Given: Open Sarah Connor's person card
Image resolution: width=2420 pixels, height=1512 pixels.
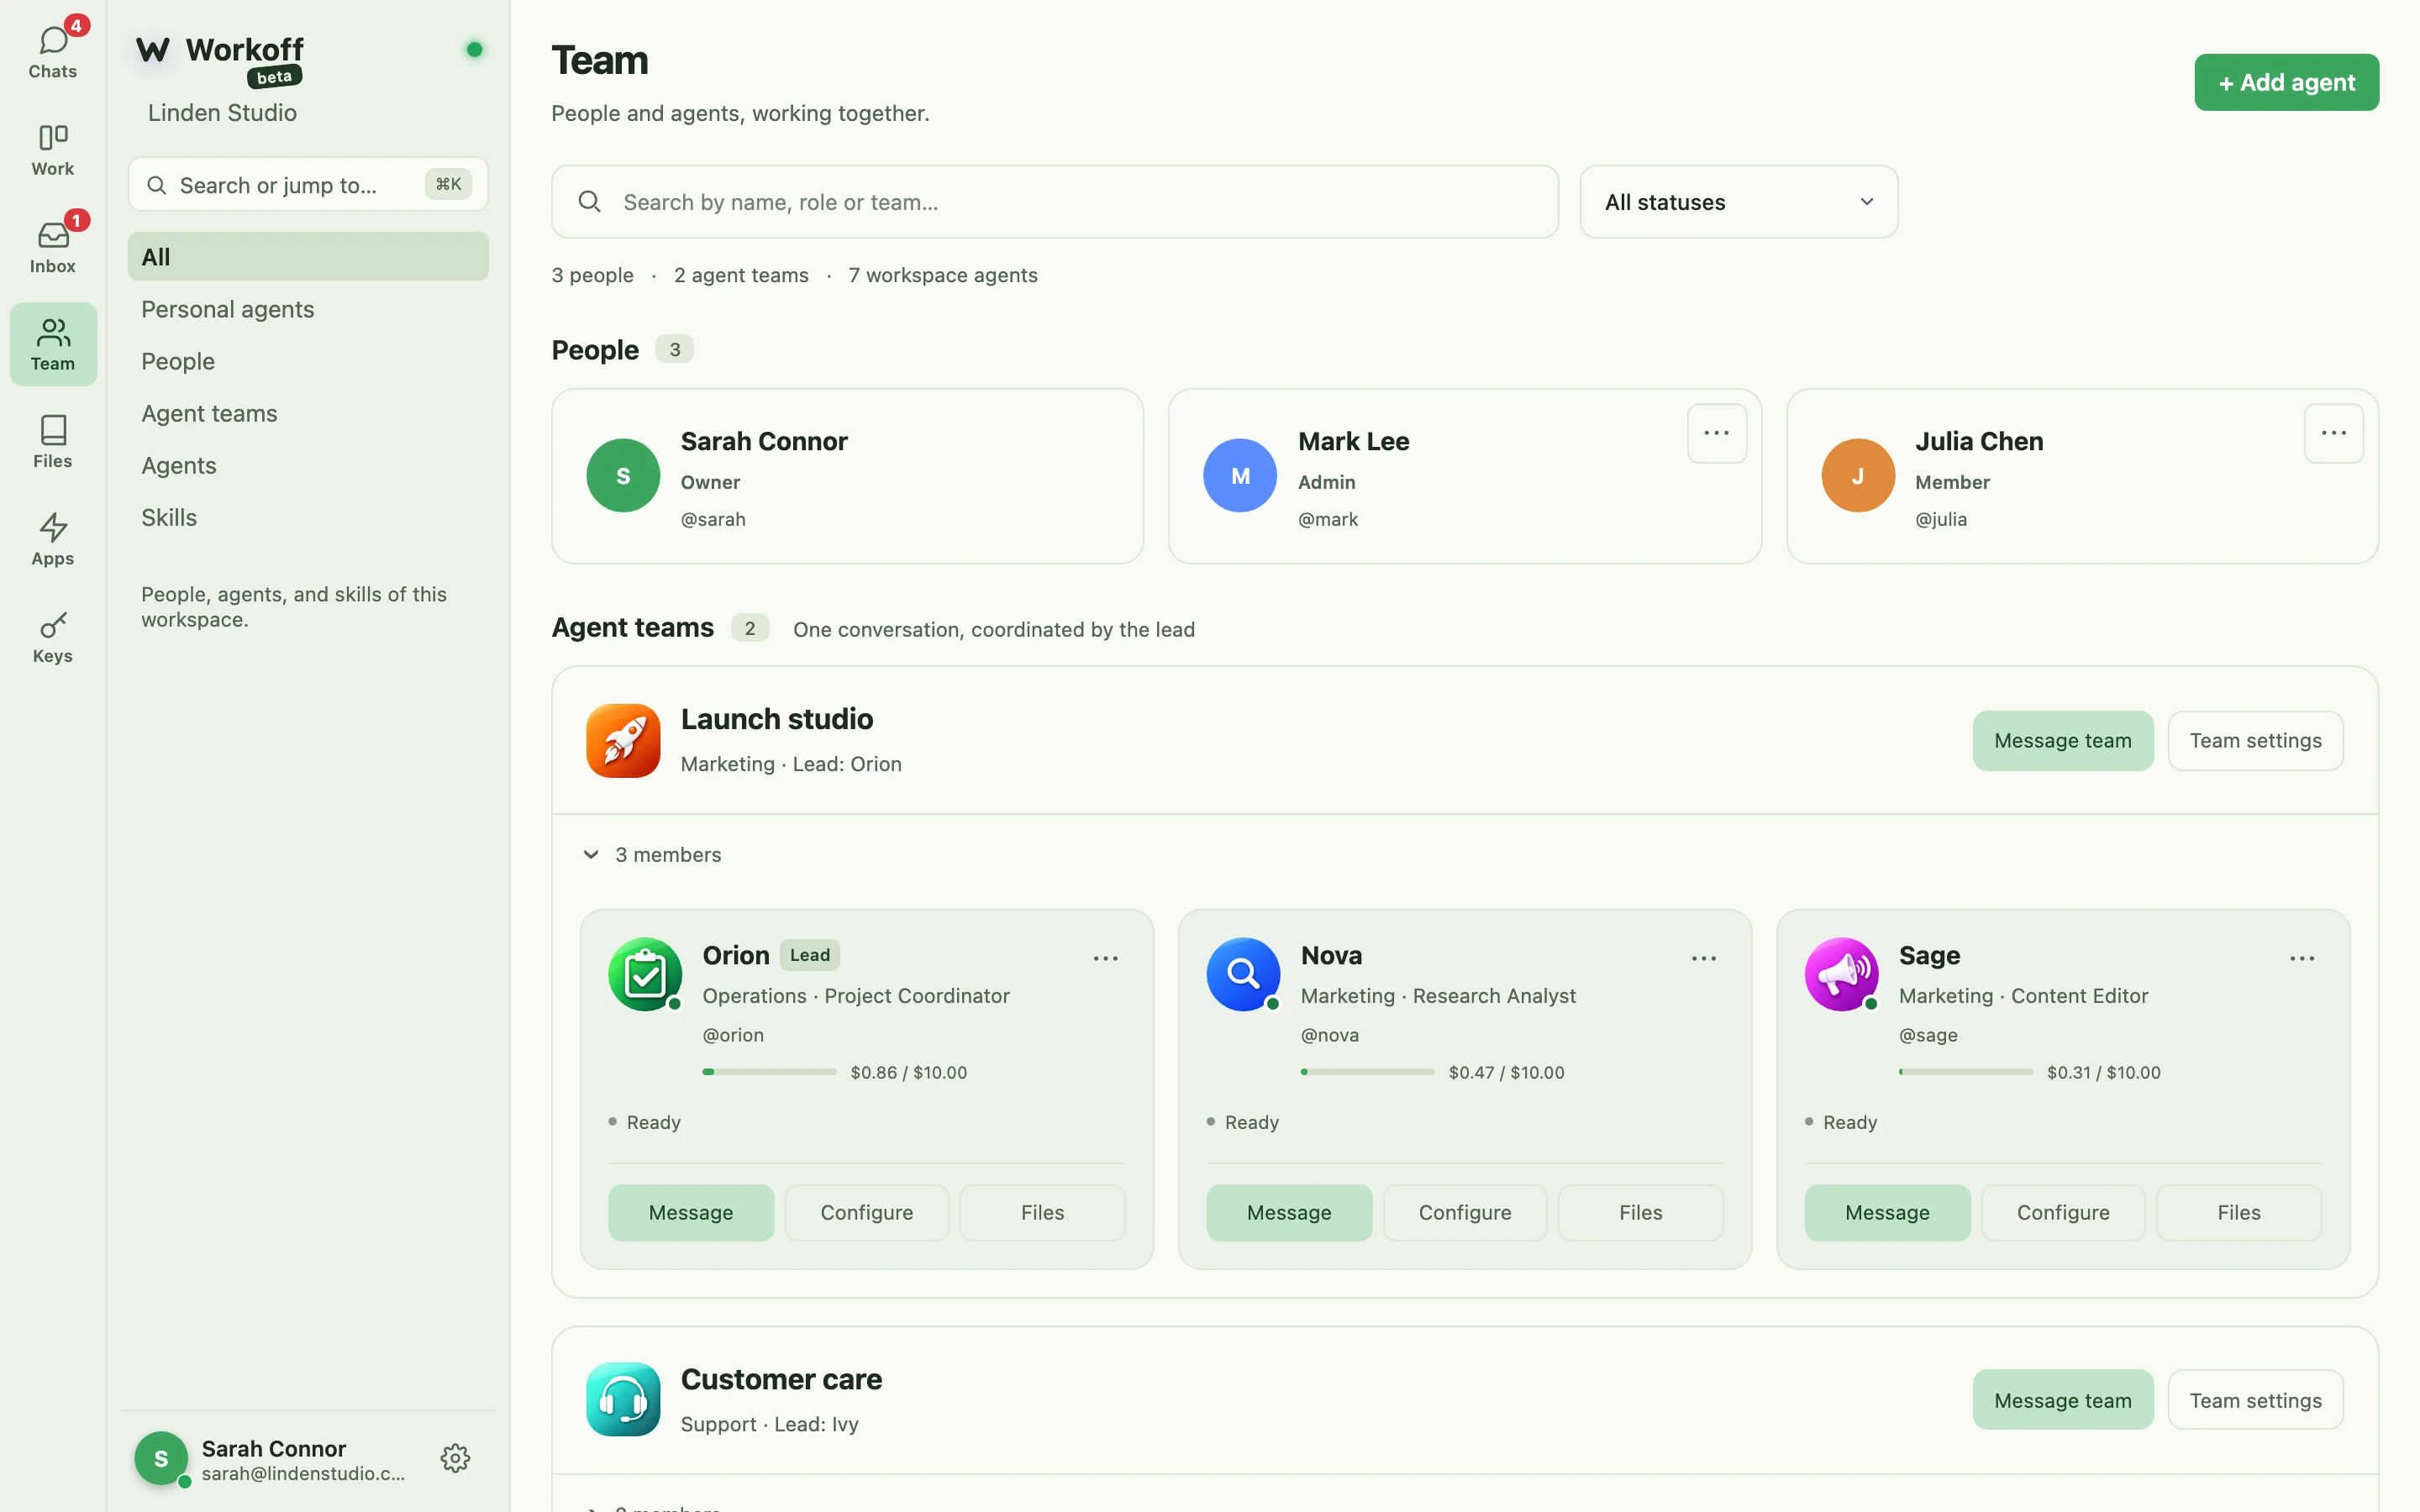Looking at the screenshot, I should [847, 476].
